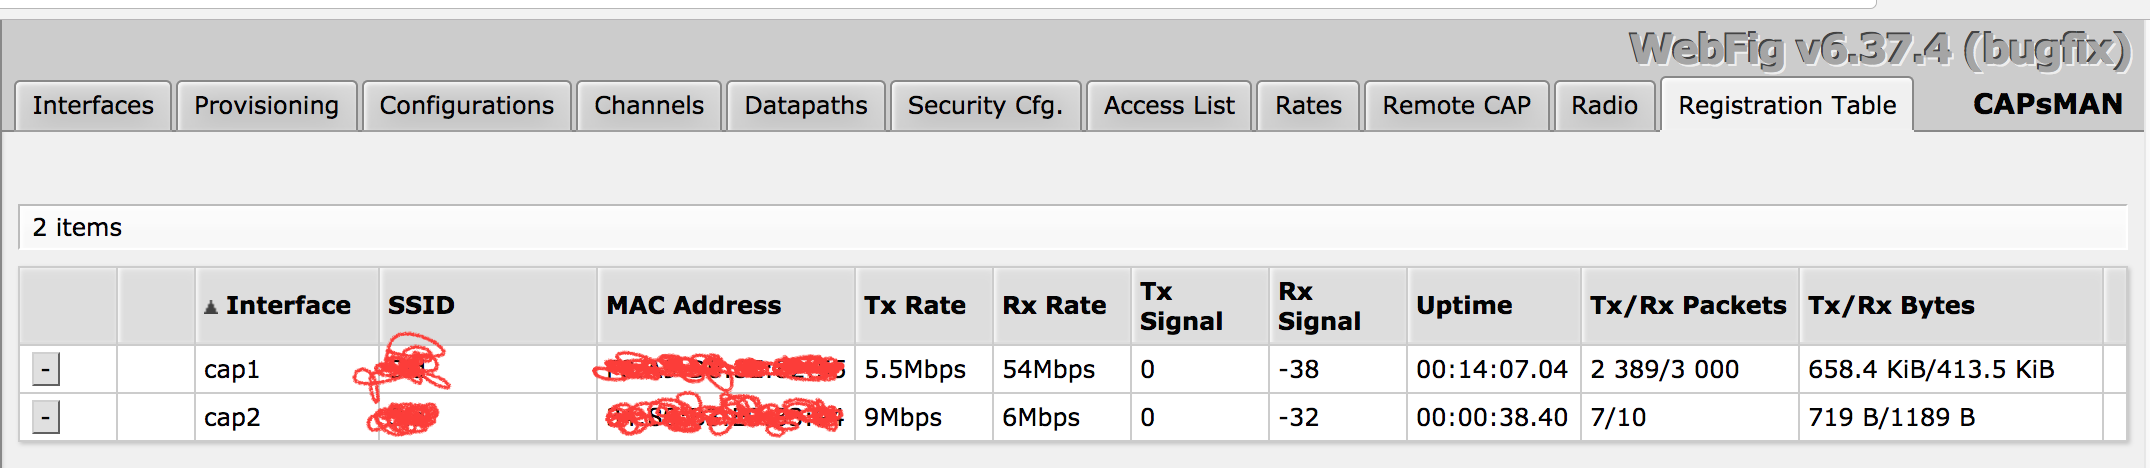The width and height of the screenshot is (2150, 468).
Task: Remove the cap2 registration entry
Action: 45,417
